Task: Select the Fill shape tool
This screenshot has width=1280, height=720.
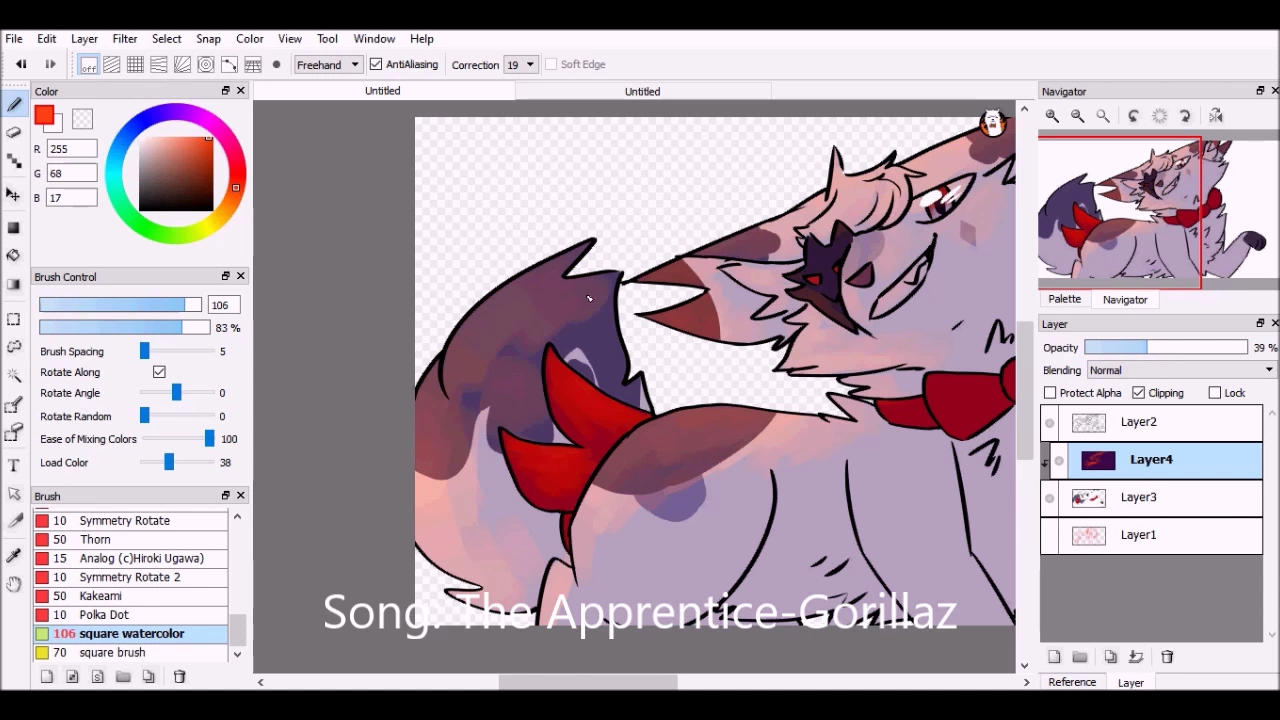Action: [x=14, y=228]
